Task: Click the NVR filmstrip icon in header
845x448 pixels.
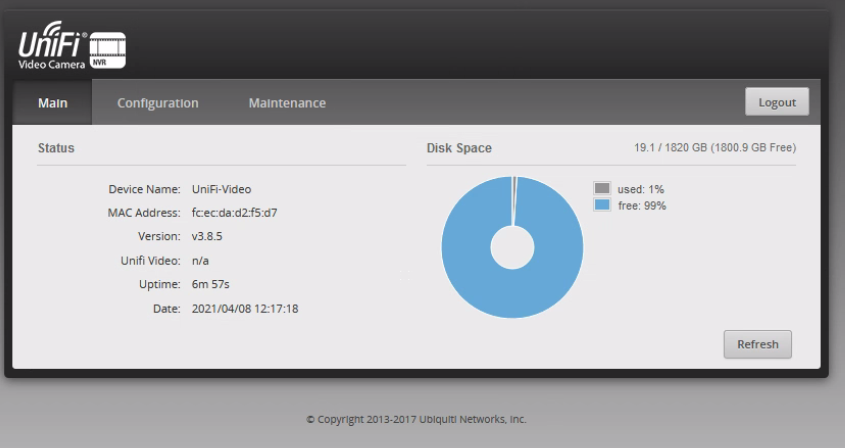Action: [109, 51]
